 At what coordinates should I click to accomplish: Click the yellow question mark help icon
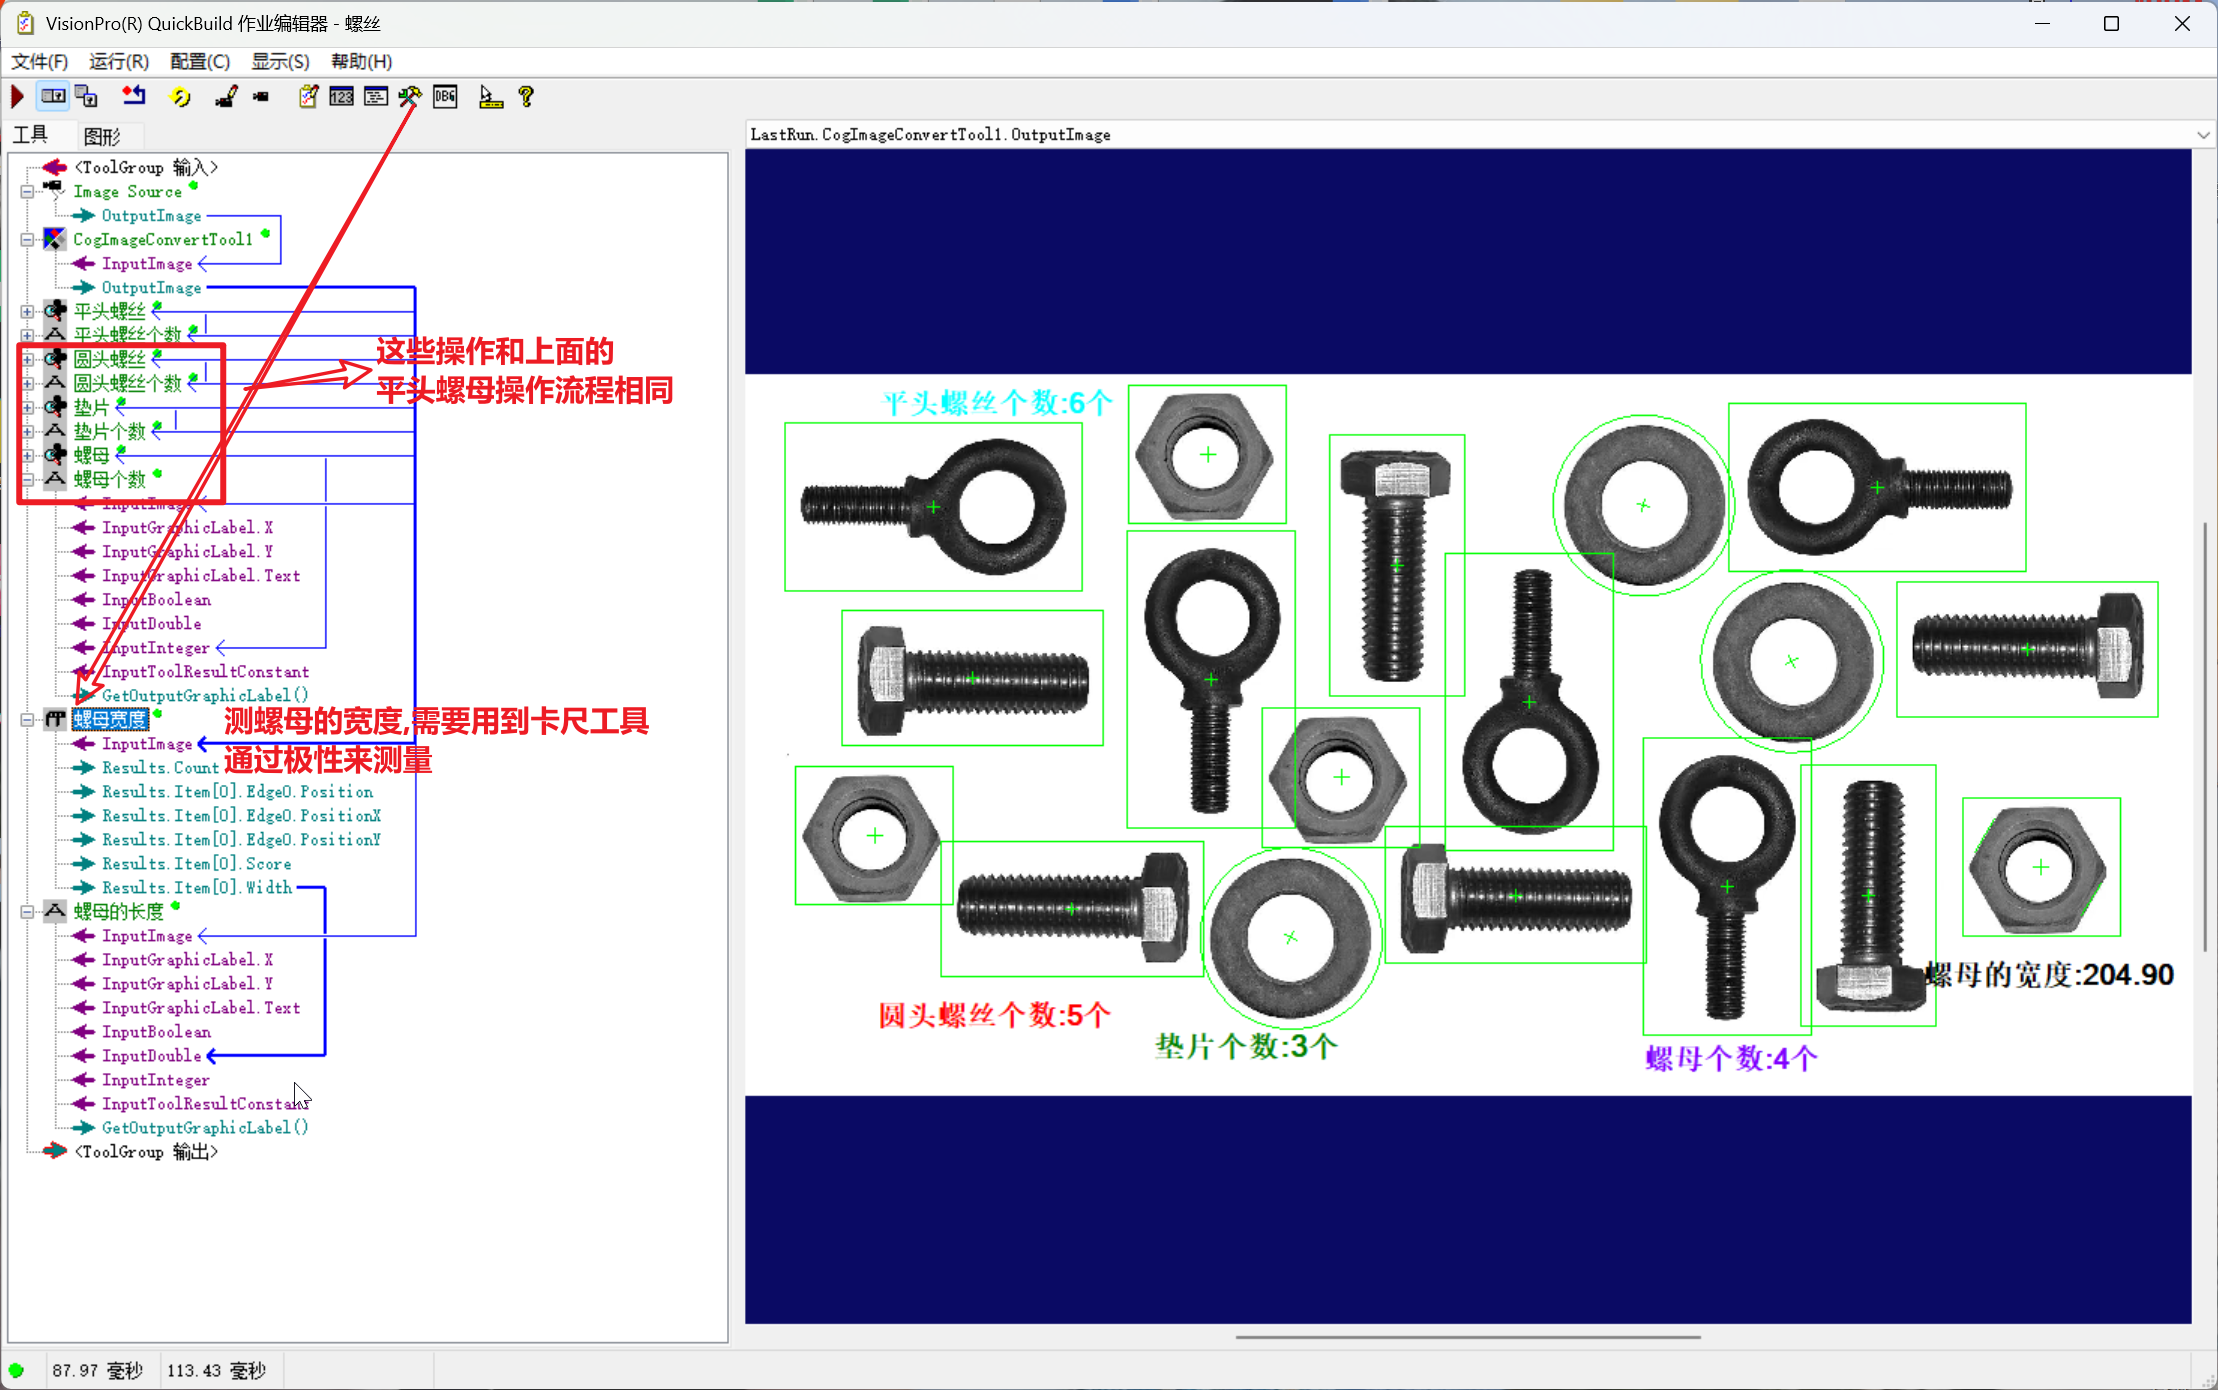[x=526, y=97]
